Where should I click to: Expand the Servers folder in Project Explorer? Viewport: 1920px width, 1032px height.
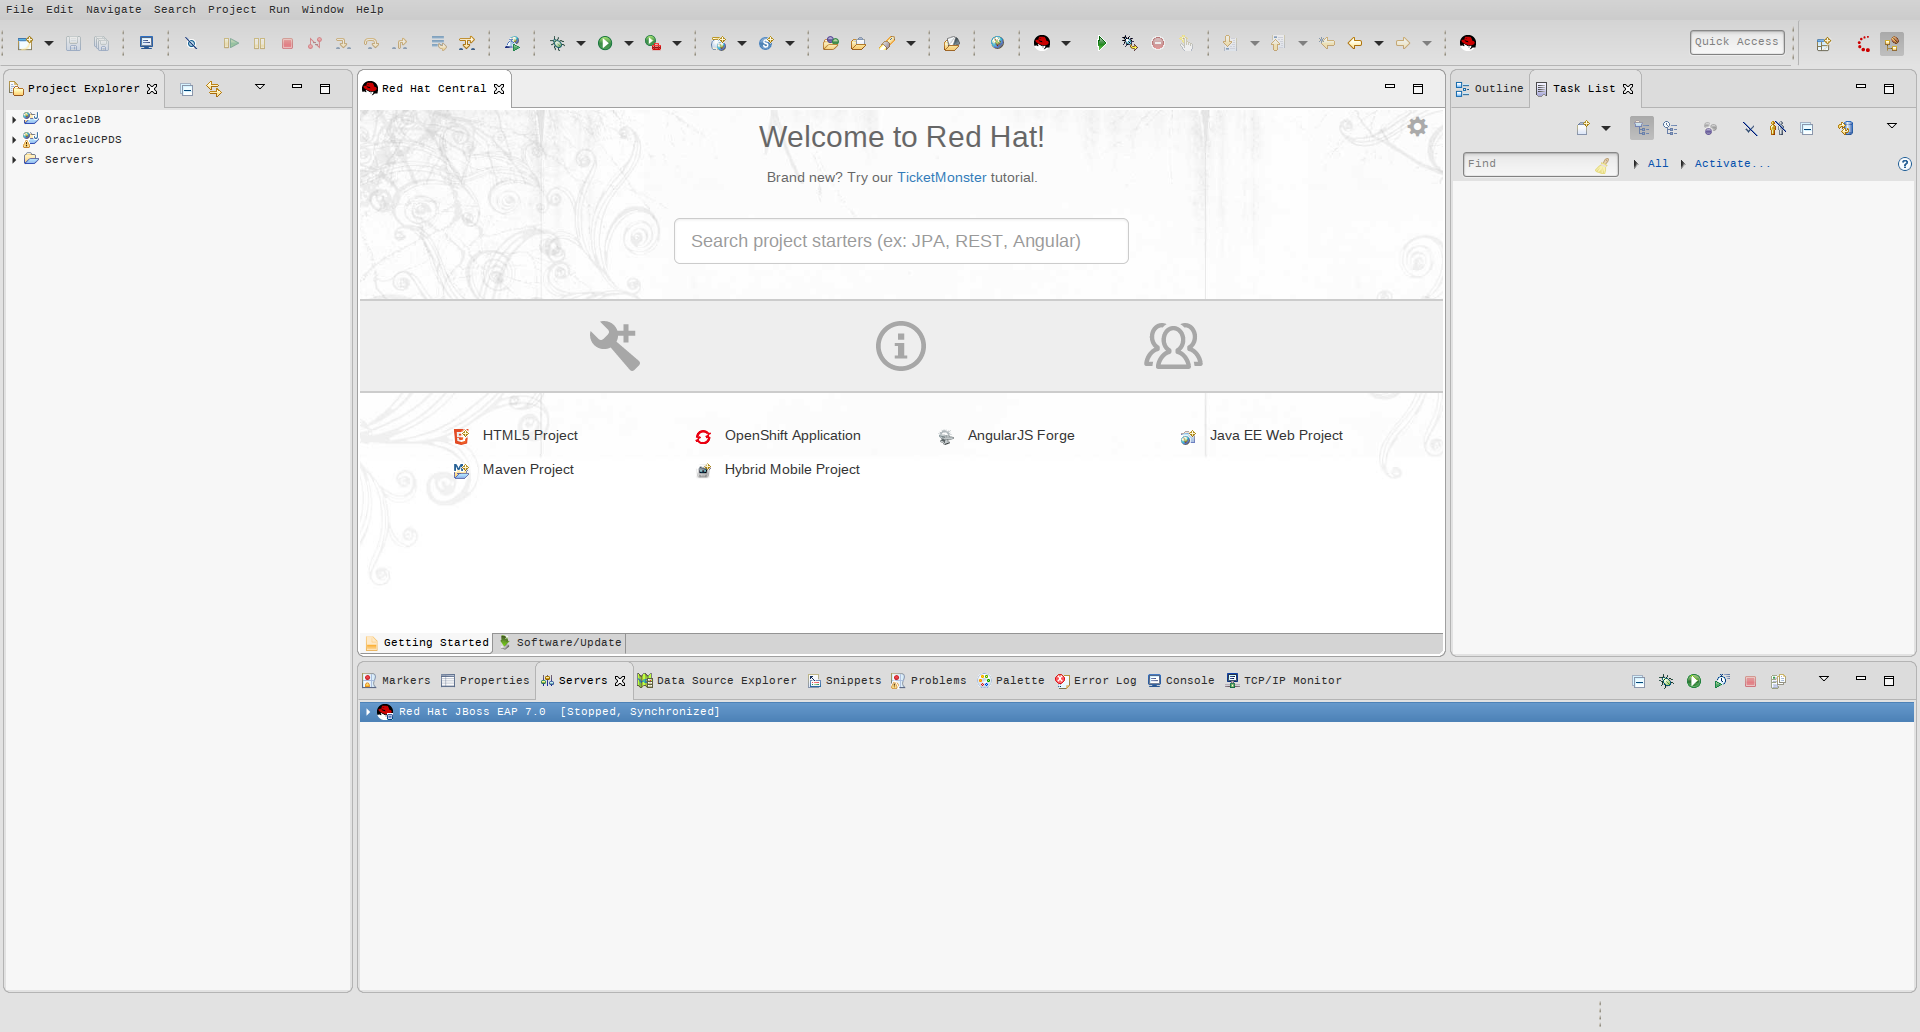(x=14, y=160)
